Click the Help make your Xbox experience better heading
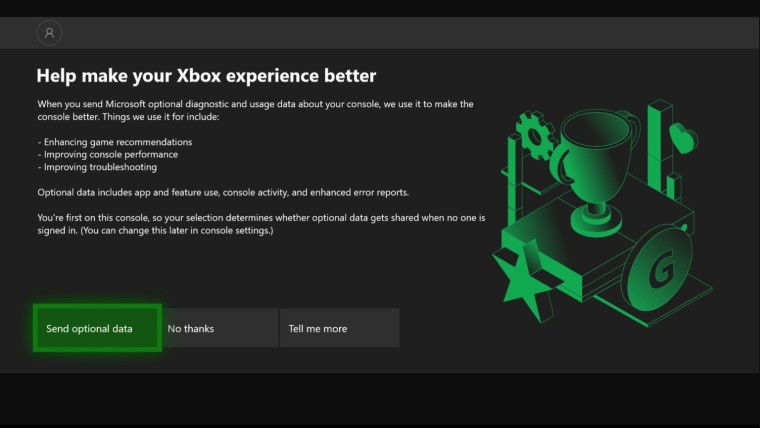760x428 pixels. (206, 76)
